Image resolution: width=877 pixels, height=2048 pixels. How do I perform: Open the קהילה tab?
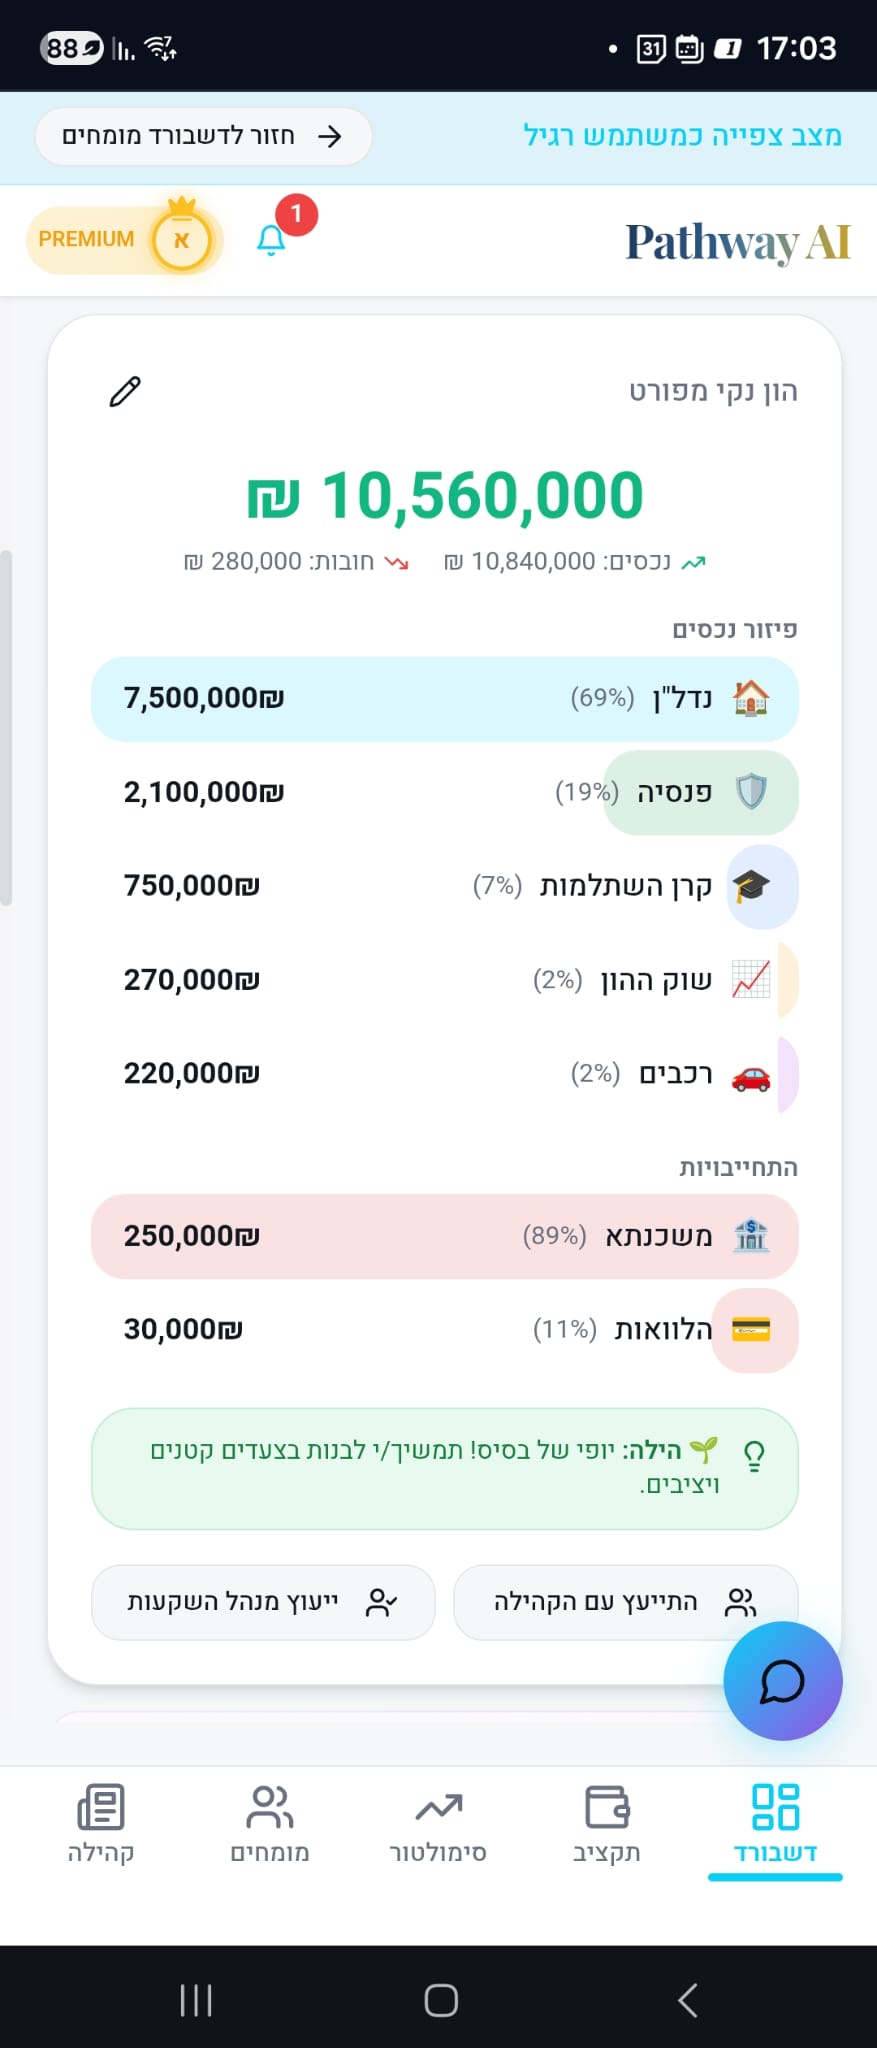point(101,1824)
